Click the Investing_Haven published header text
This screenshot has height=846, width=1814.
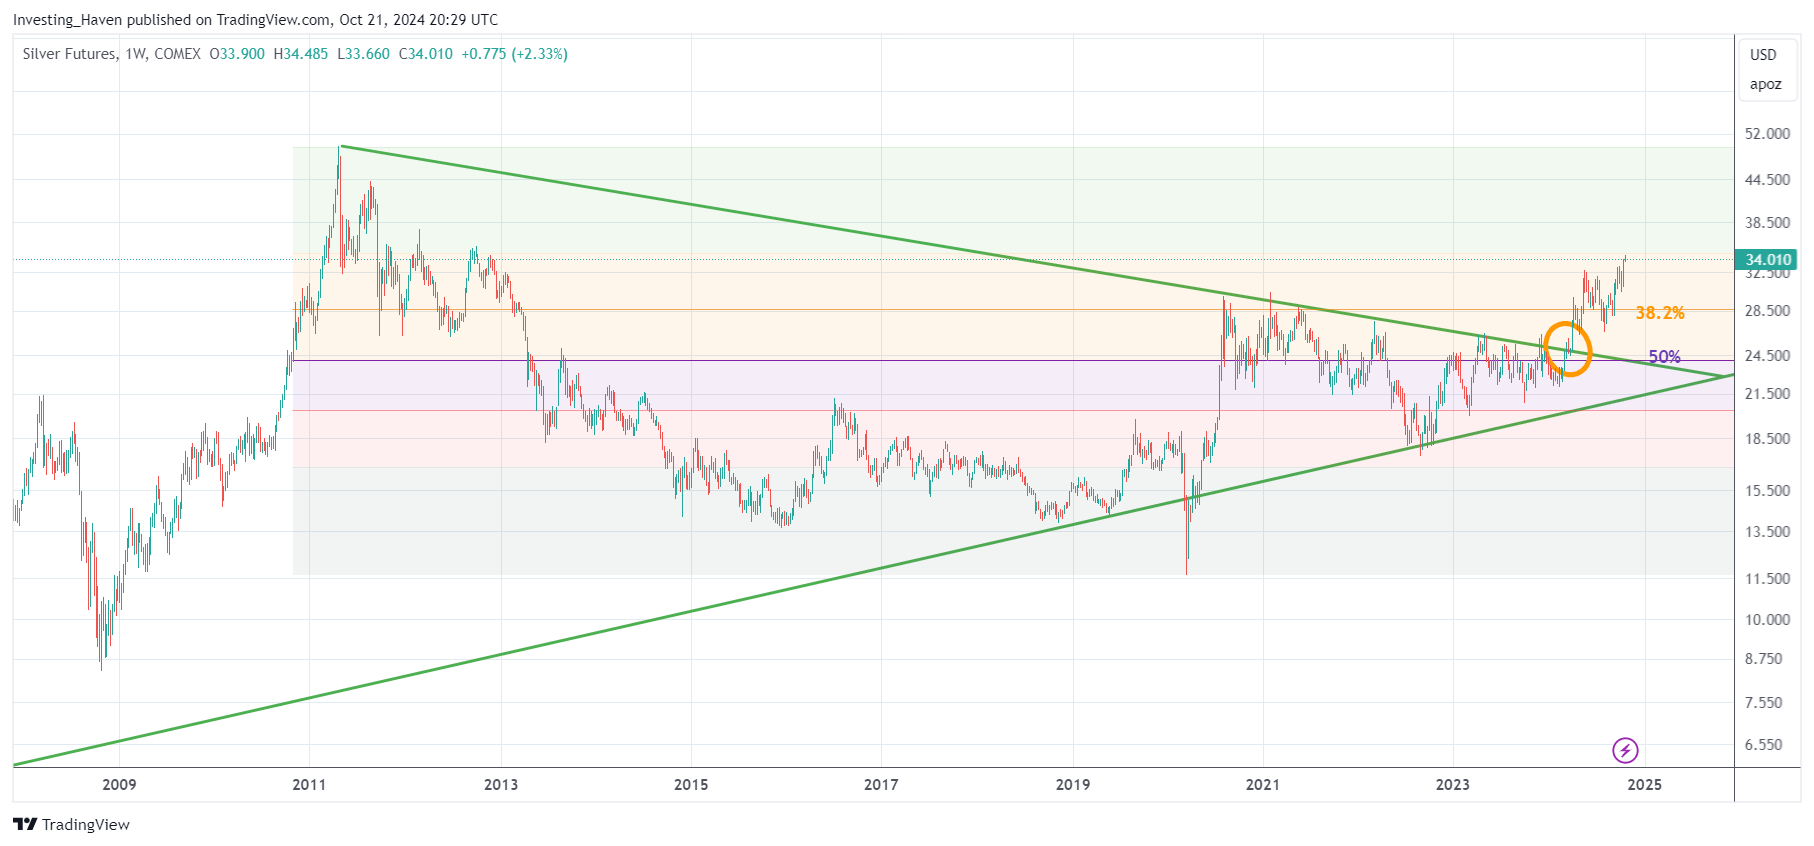pyautogui.click(x=255, y=20)
